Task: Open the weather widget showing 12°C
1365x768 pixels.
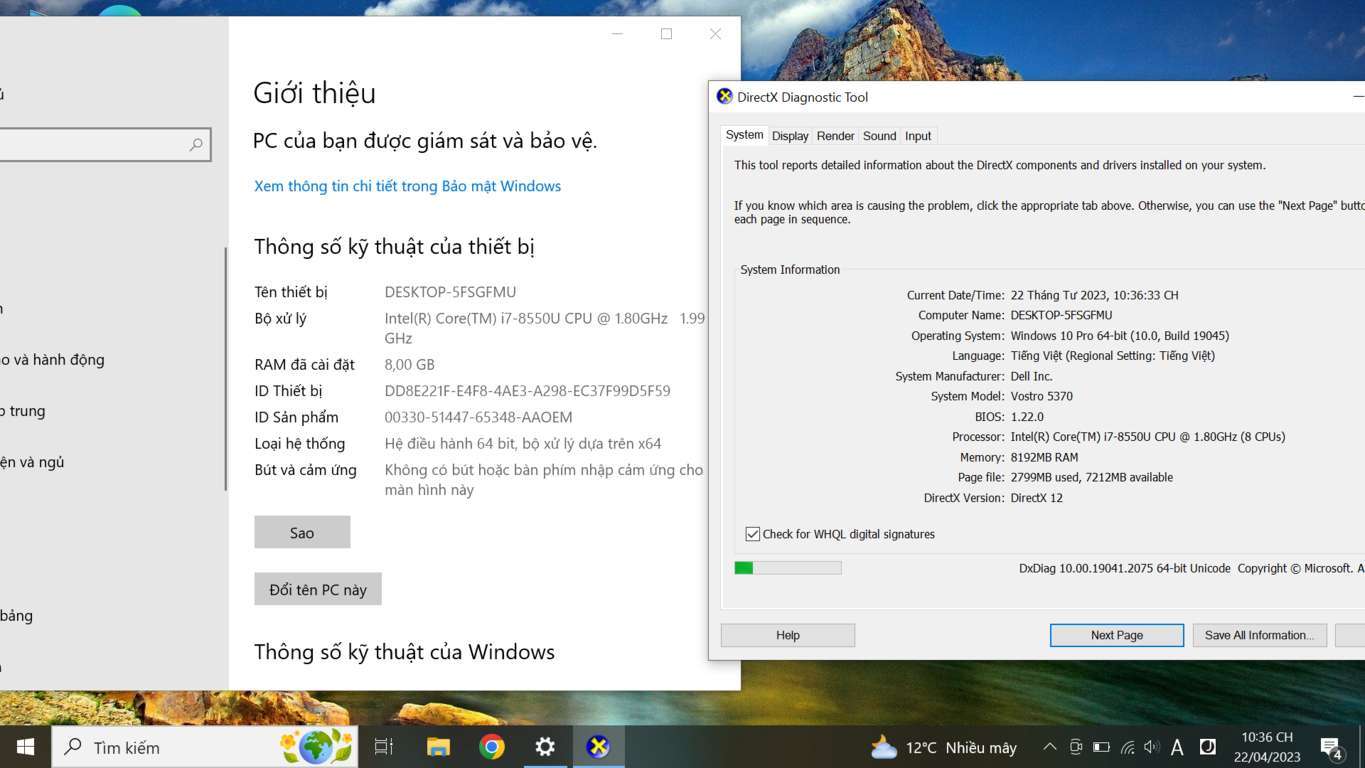Action: click(943, 748)
